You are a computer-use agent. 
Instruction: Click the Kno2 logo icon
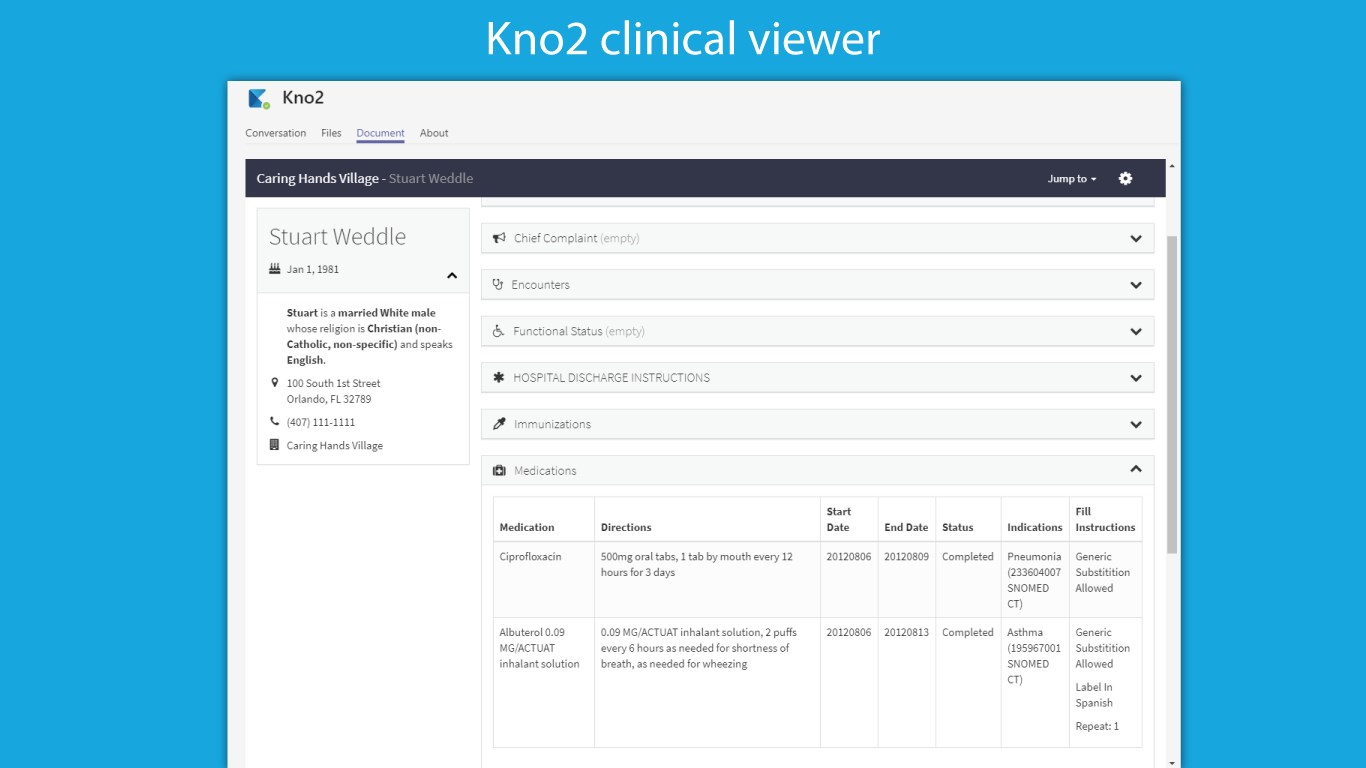(259, 98)
